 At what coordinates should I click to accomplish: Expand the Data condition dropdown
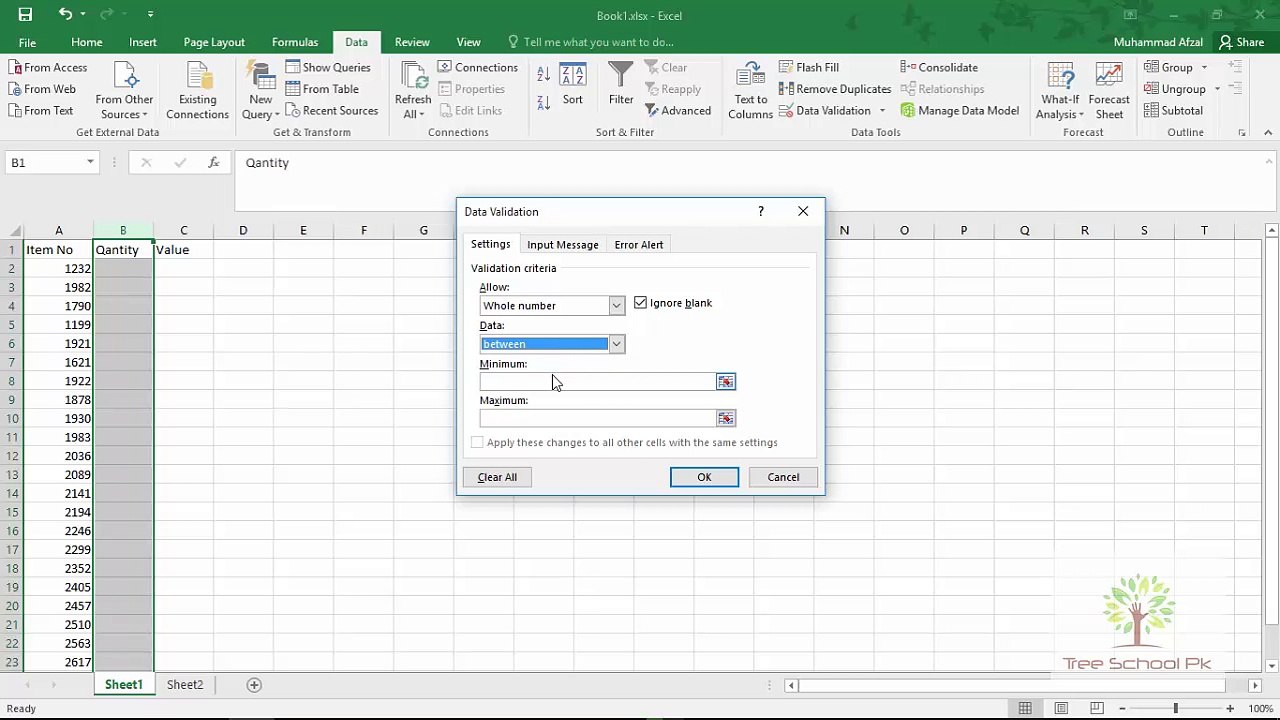coord(616,344)
